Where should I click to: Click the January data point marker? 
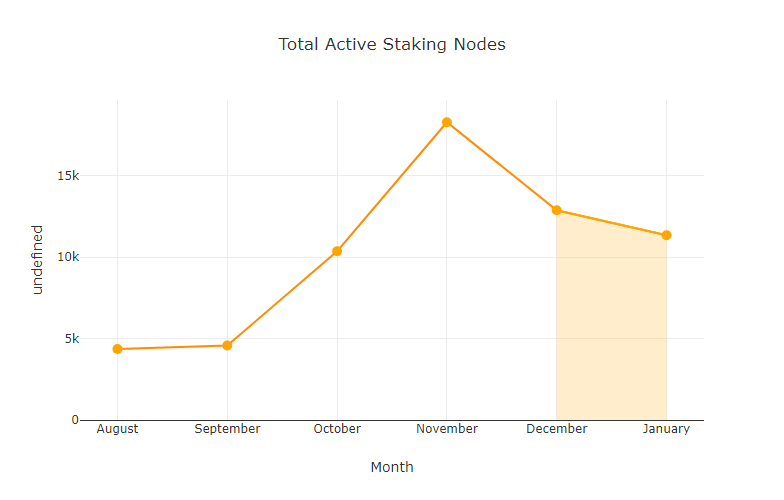click(666, 235)
